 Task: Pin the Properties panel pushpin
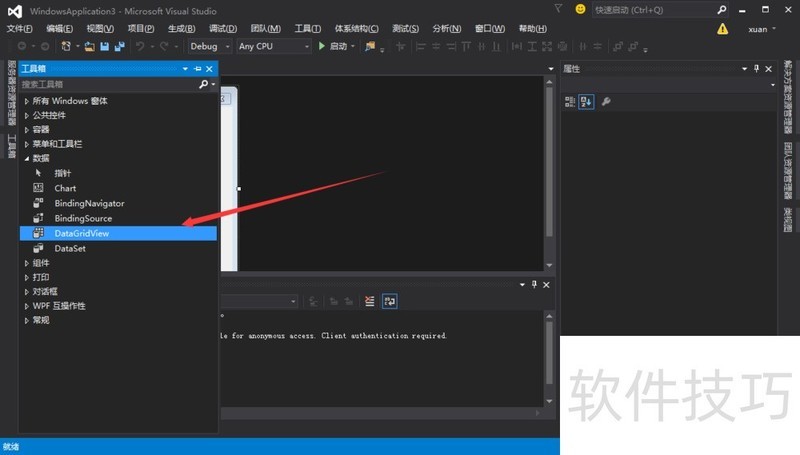pos(756,69)
